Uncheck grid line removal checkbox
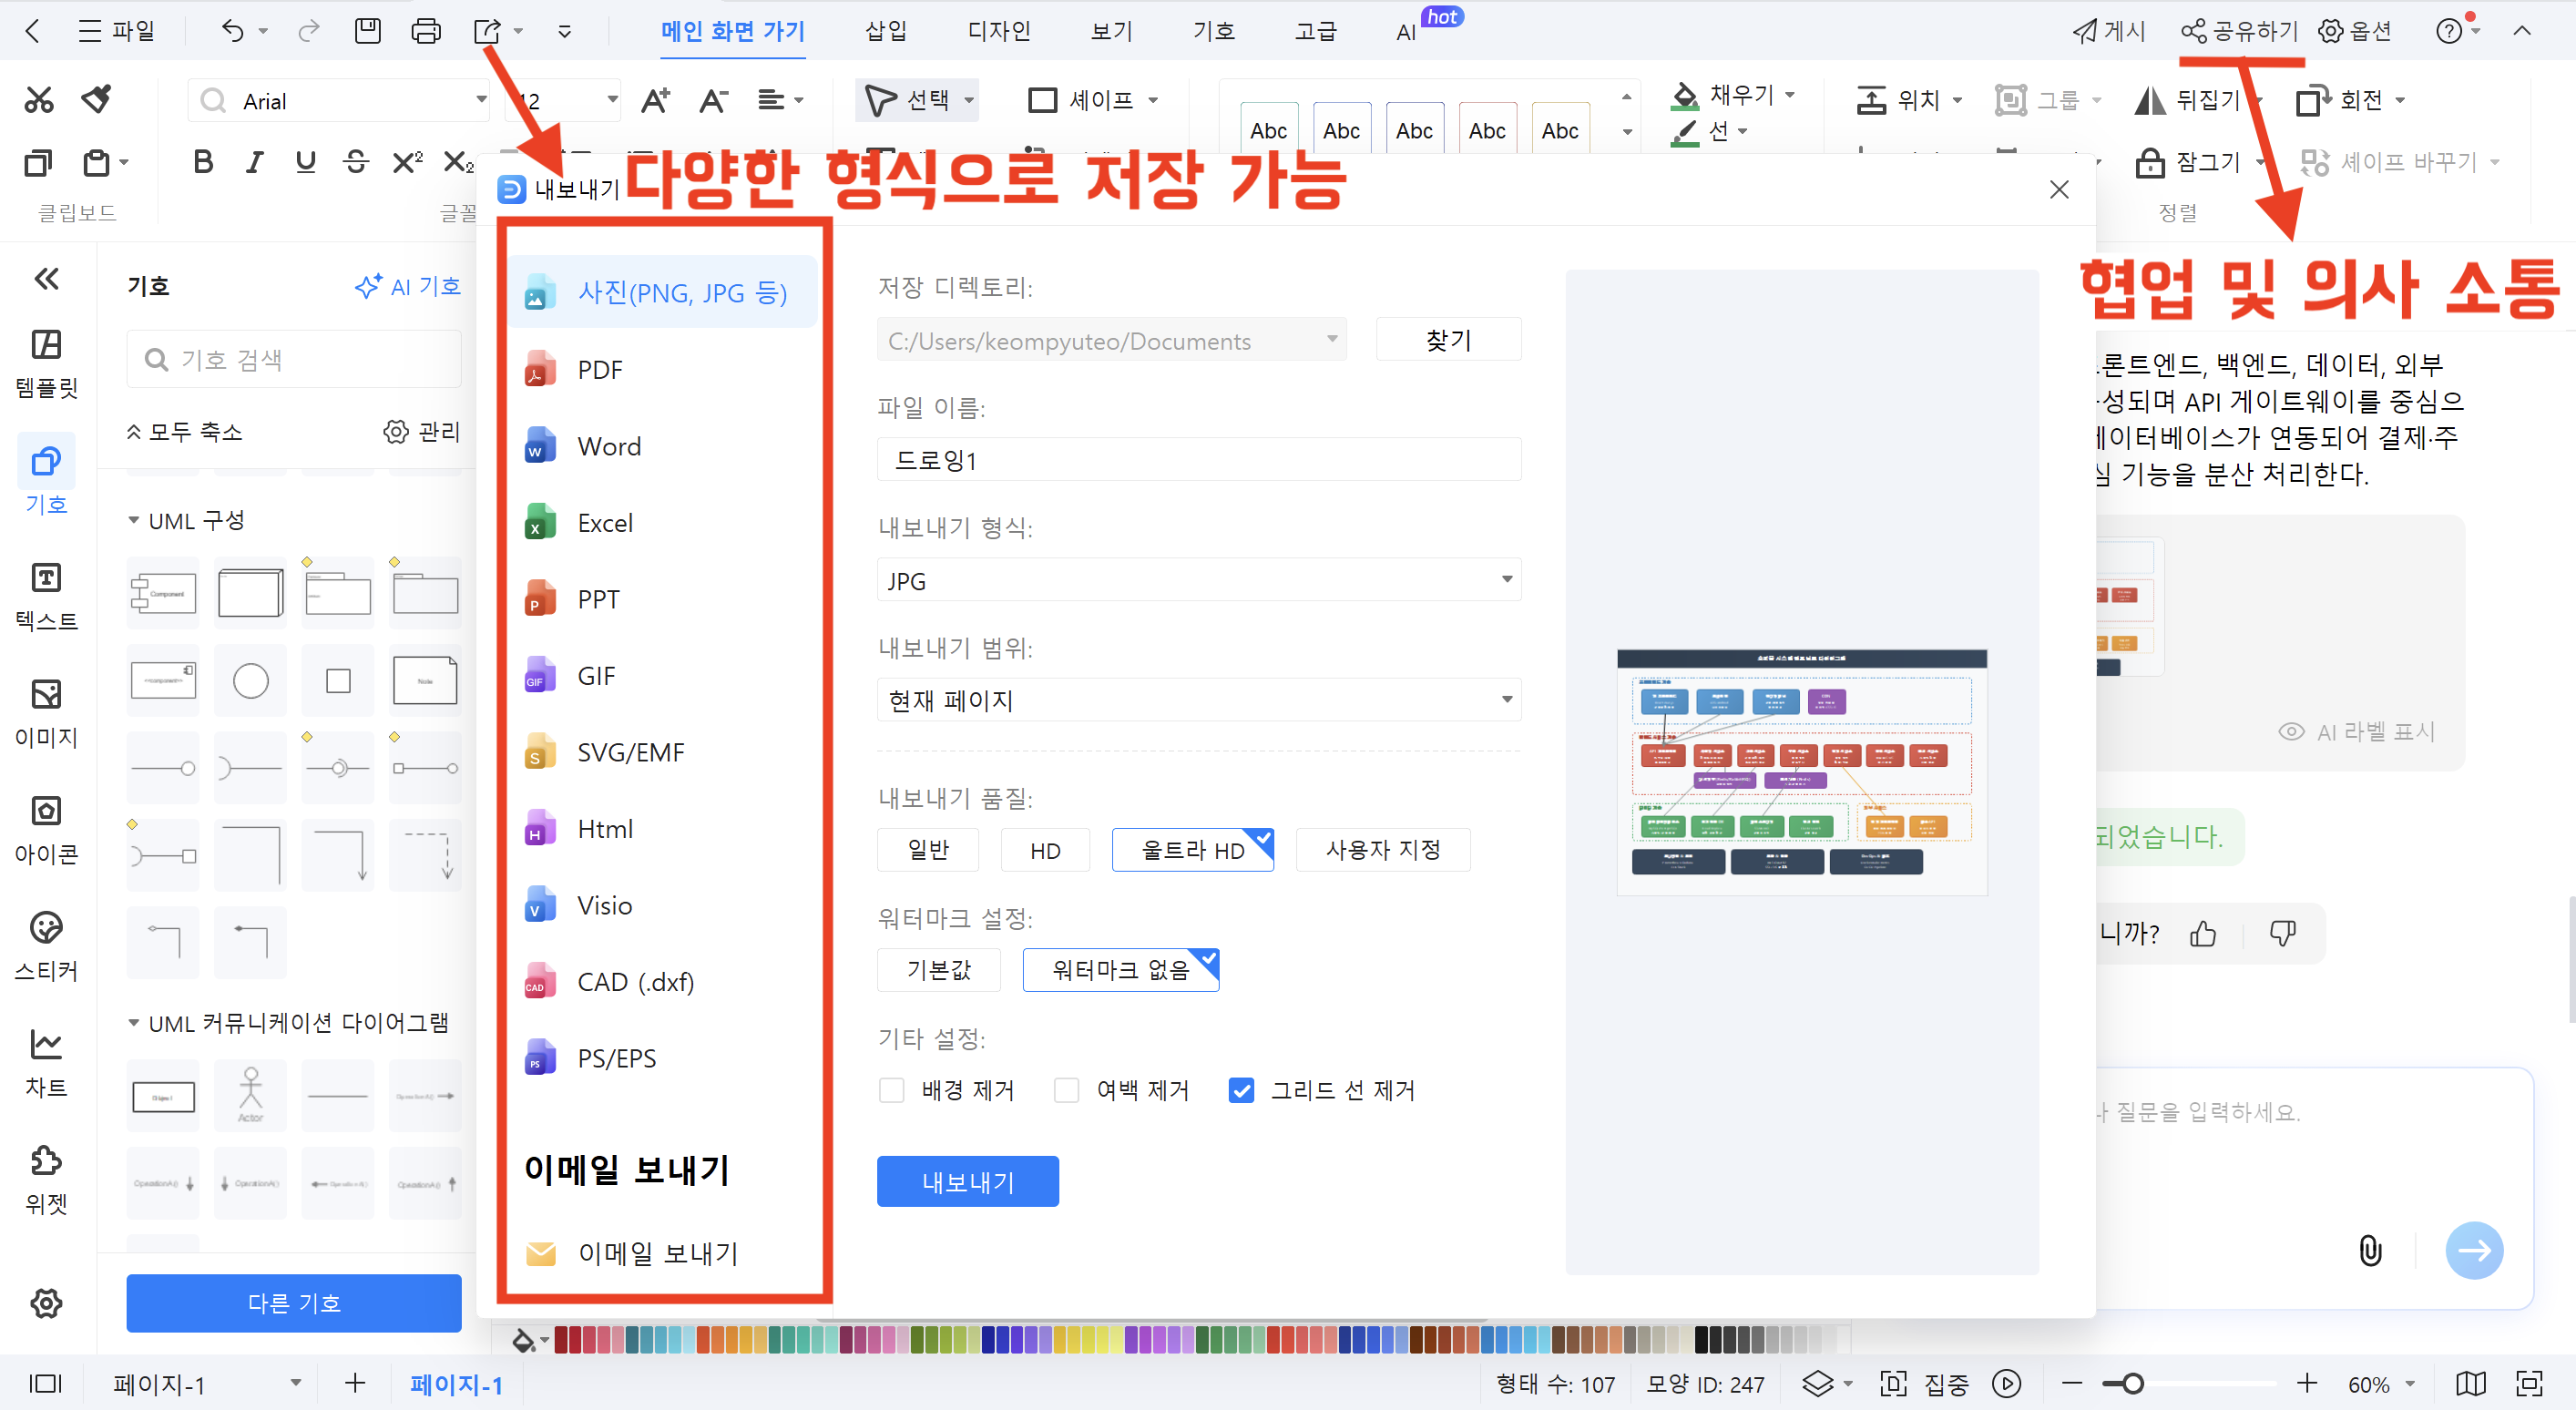 tap(1241, 1090)
